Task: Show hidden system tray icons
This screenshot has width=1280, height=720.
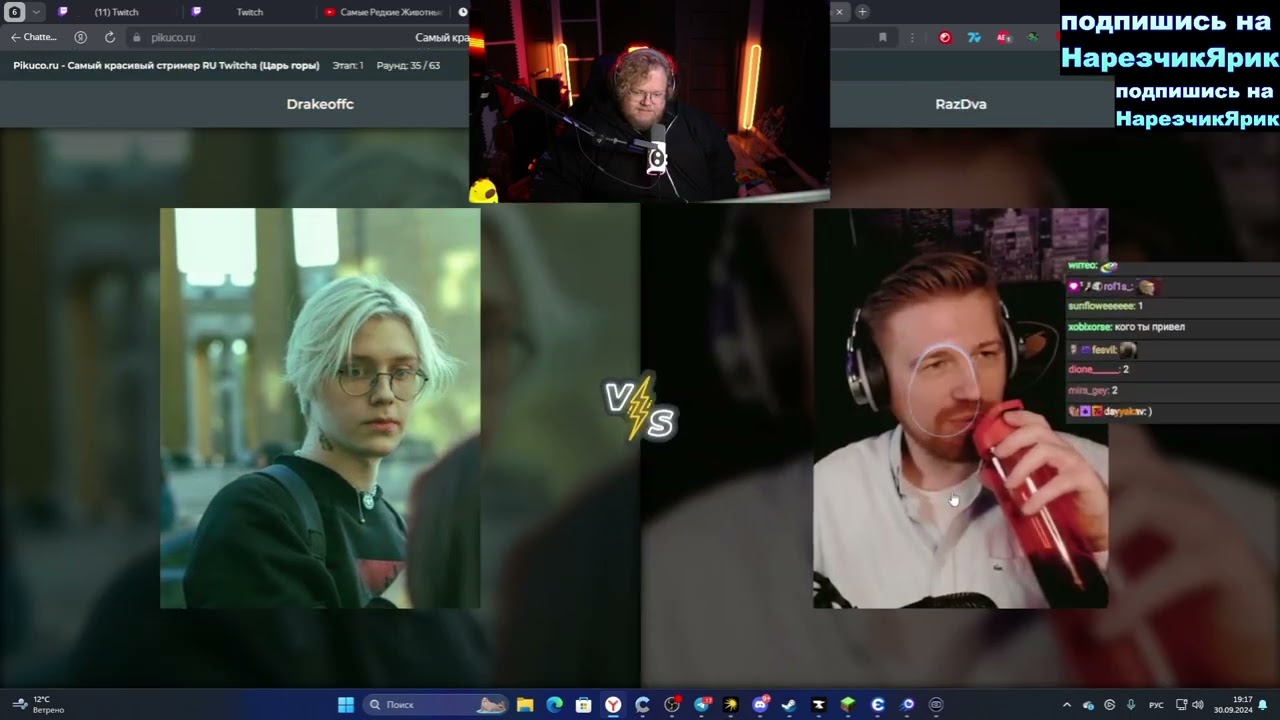Action: [1066, 705]
